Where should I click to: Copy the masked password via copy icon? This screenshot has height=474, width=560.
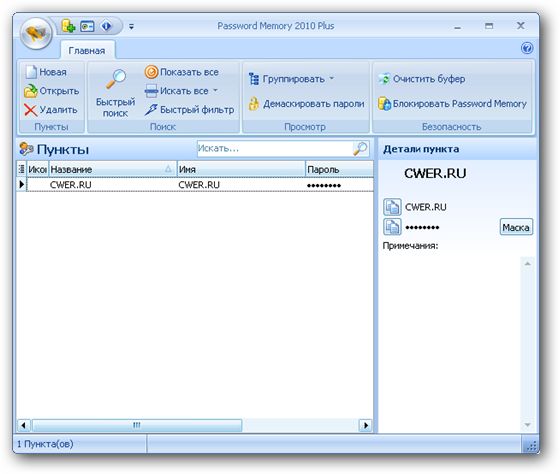392,227
